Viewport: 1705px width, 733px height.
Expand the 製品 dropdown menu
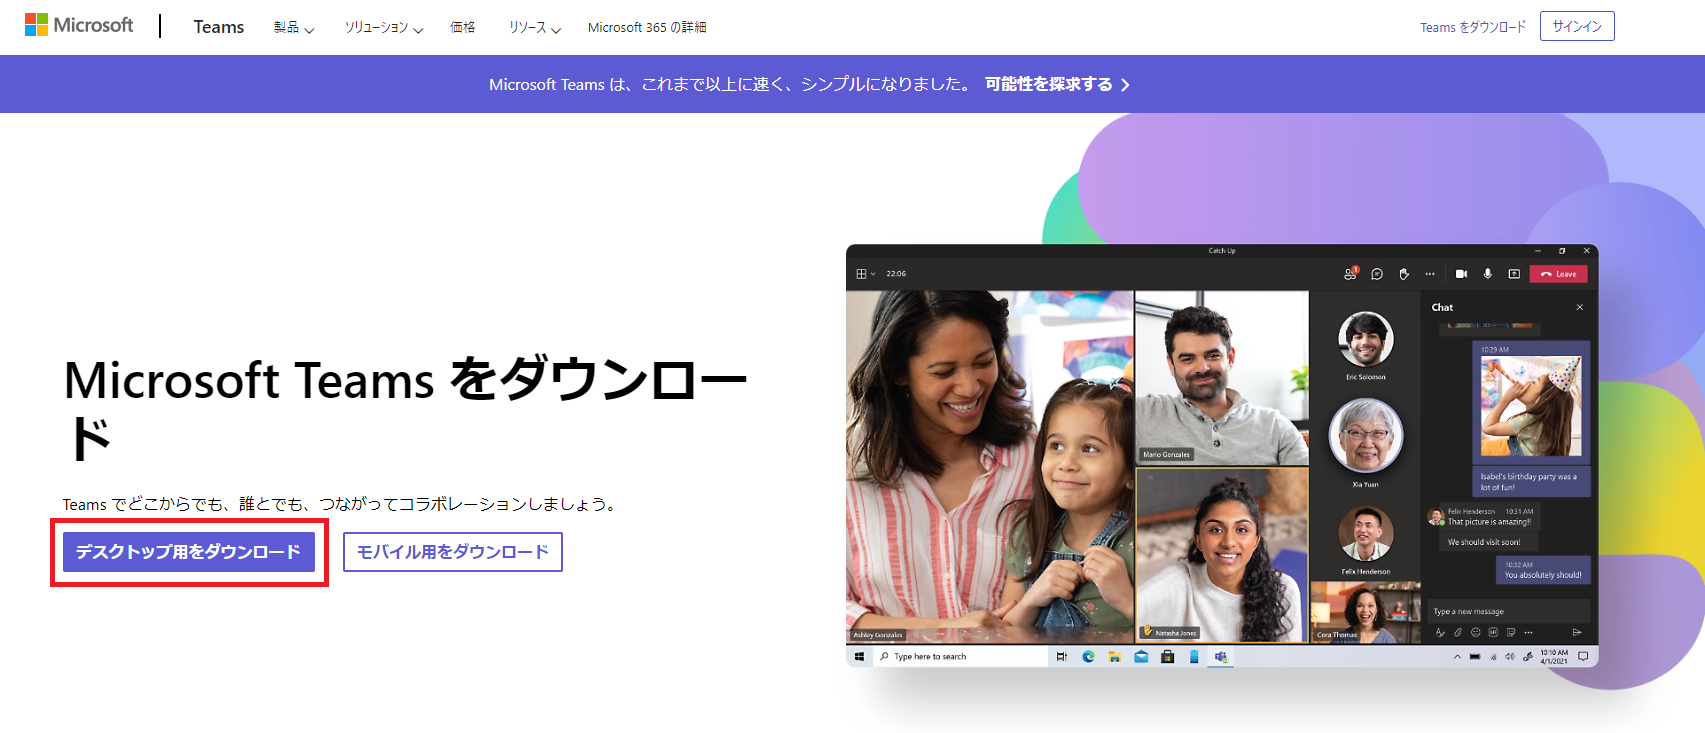[294, 28]
